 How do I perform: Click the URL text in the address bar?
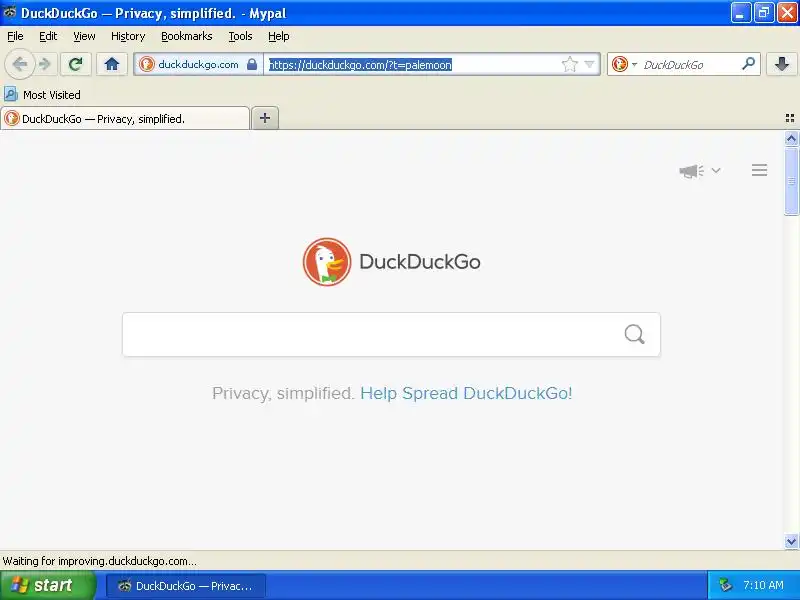[360, 65]
